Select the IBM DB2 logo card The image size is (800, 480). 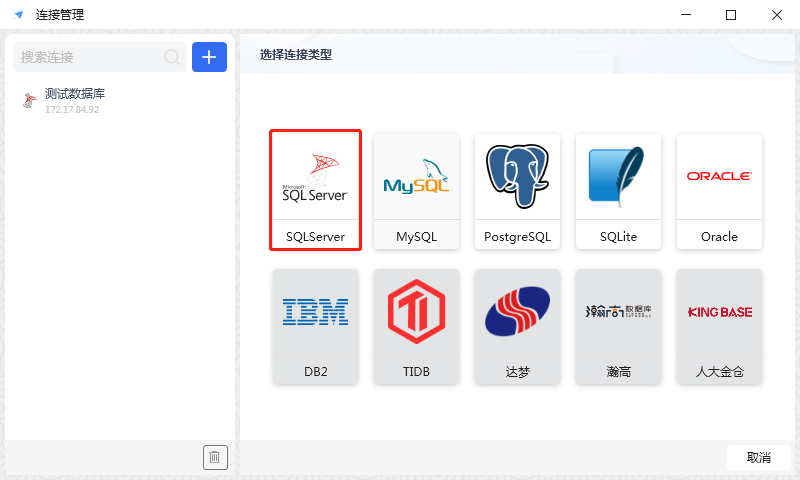point(315,326)
